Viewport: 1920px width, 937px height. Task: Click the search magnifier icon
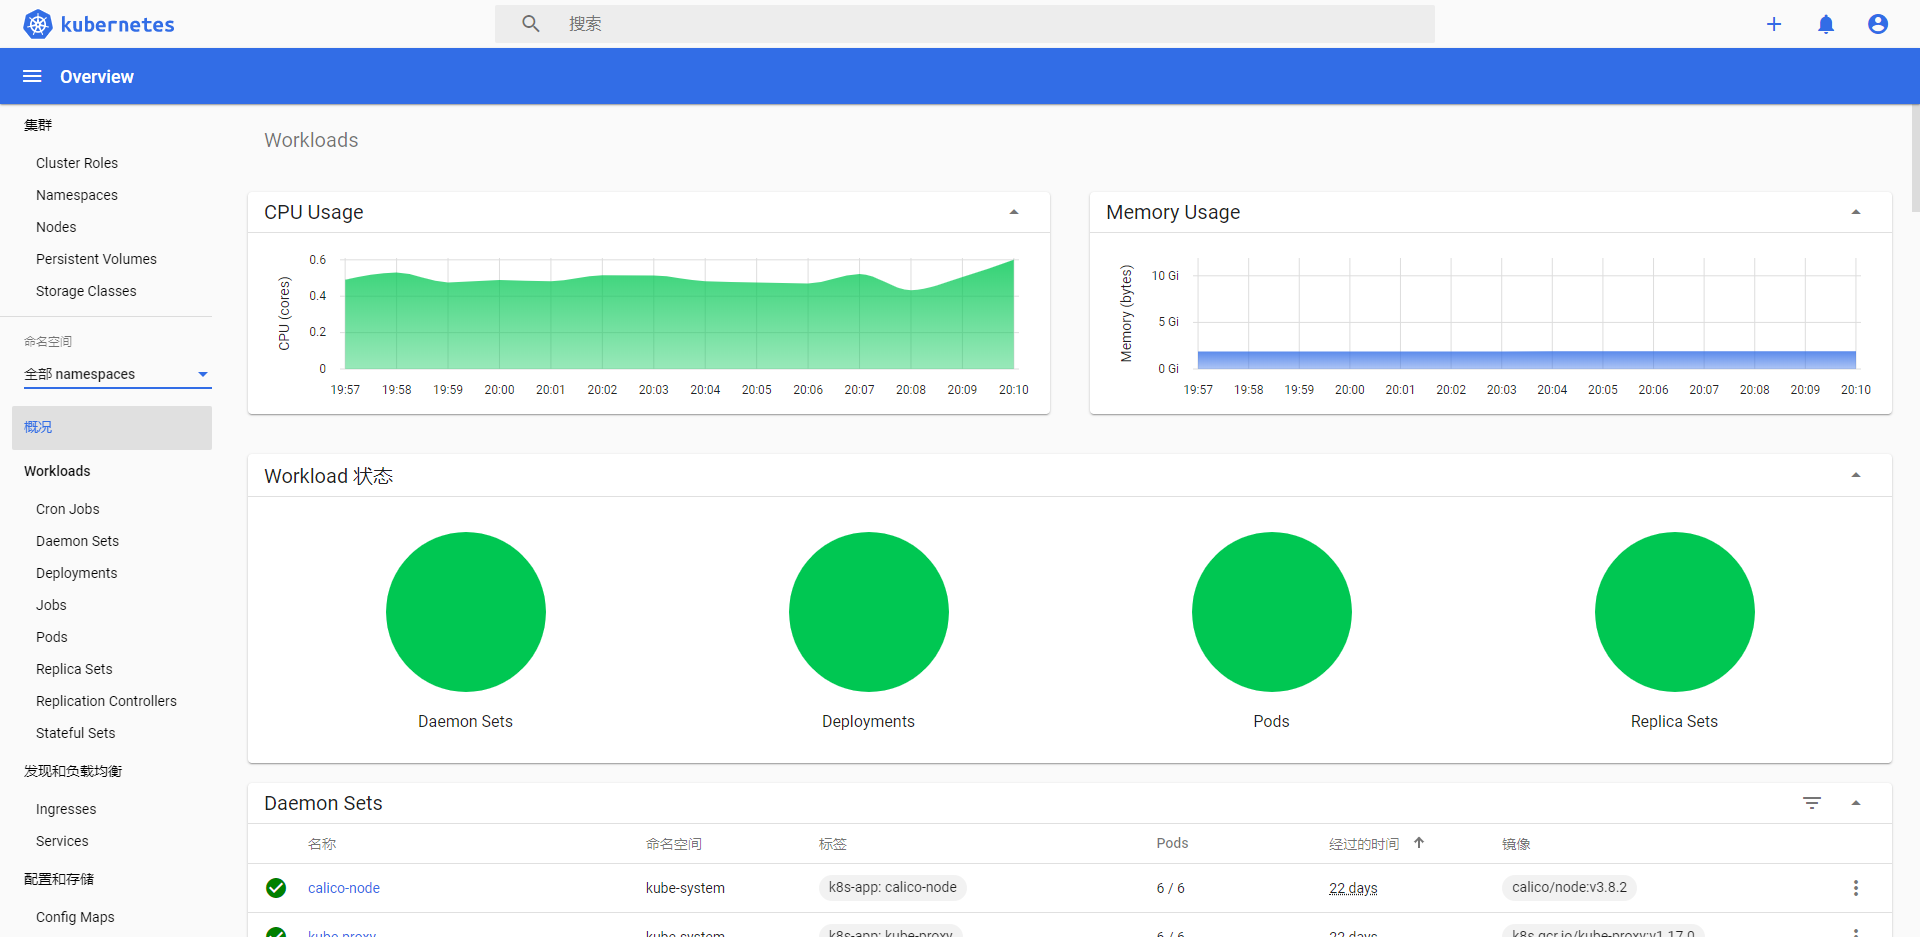click(x=531, y=23)
